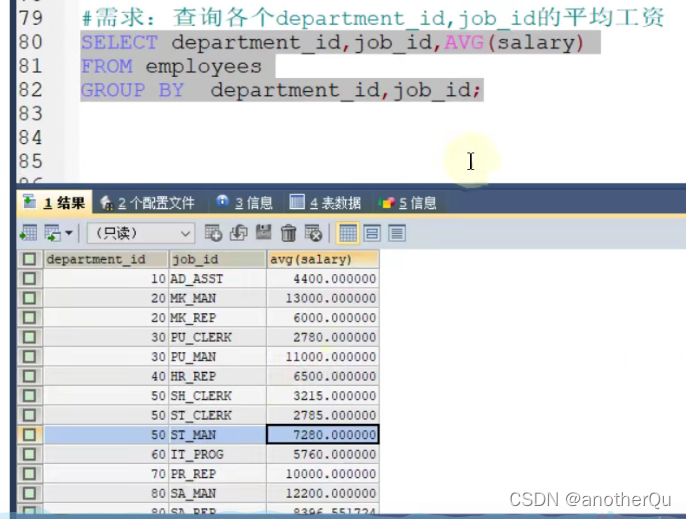
Task: Click the export result set icon
Action: click(29, 233)
